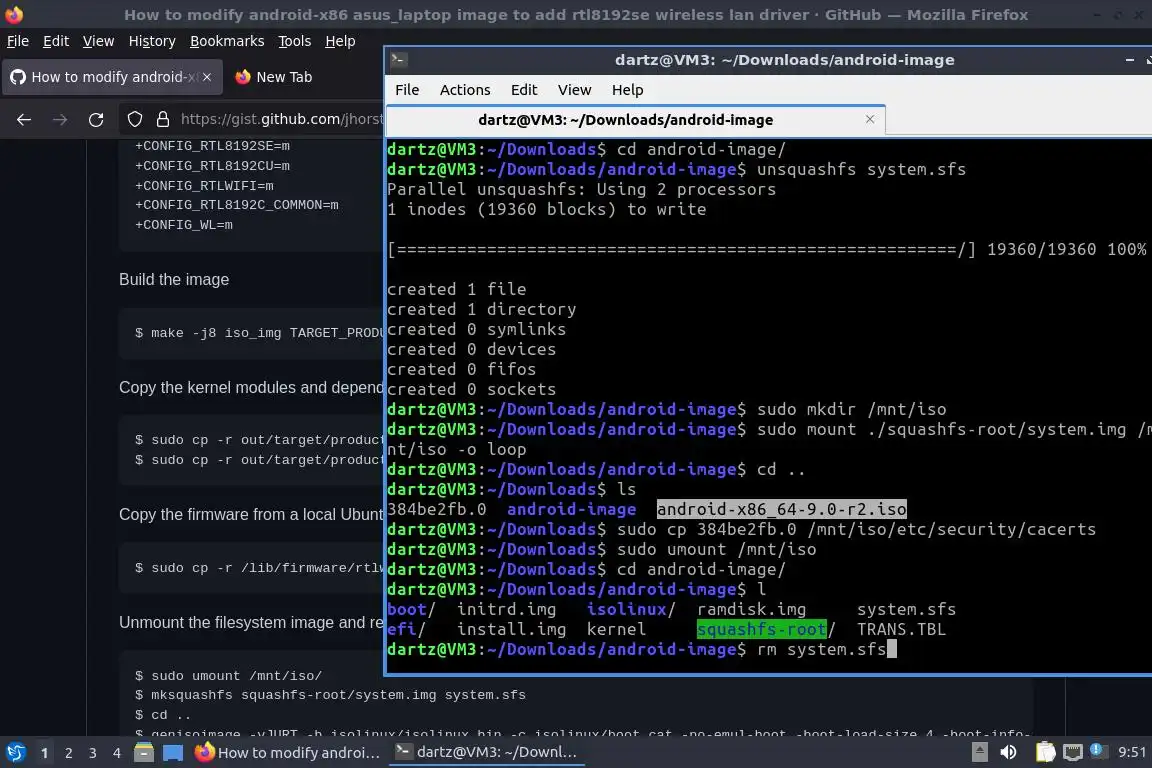Select the GitHub gist browser tab
The width and height of the screenshot is (1152, 768).
pos(112,77)
